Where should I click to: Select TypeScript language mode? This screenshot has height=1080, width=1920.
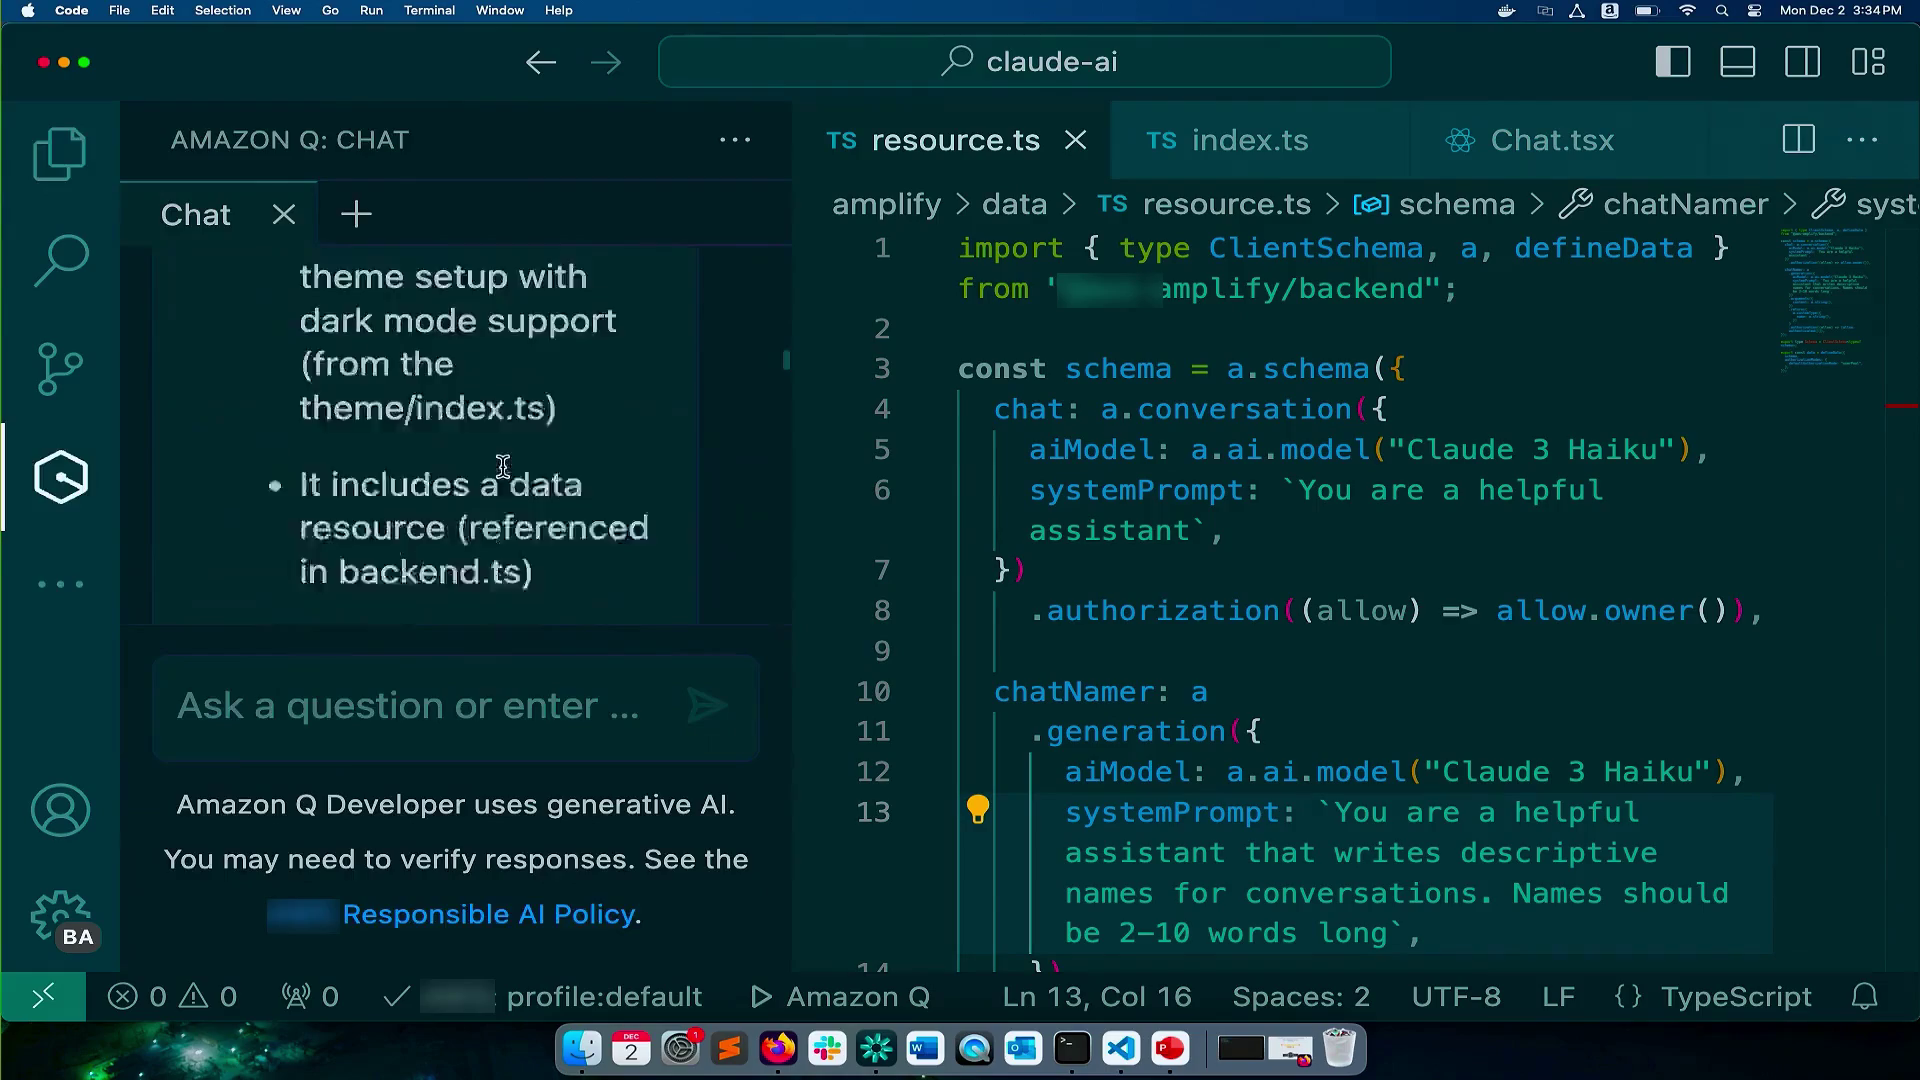coord(1736,997)
